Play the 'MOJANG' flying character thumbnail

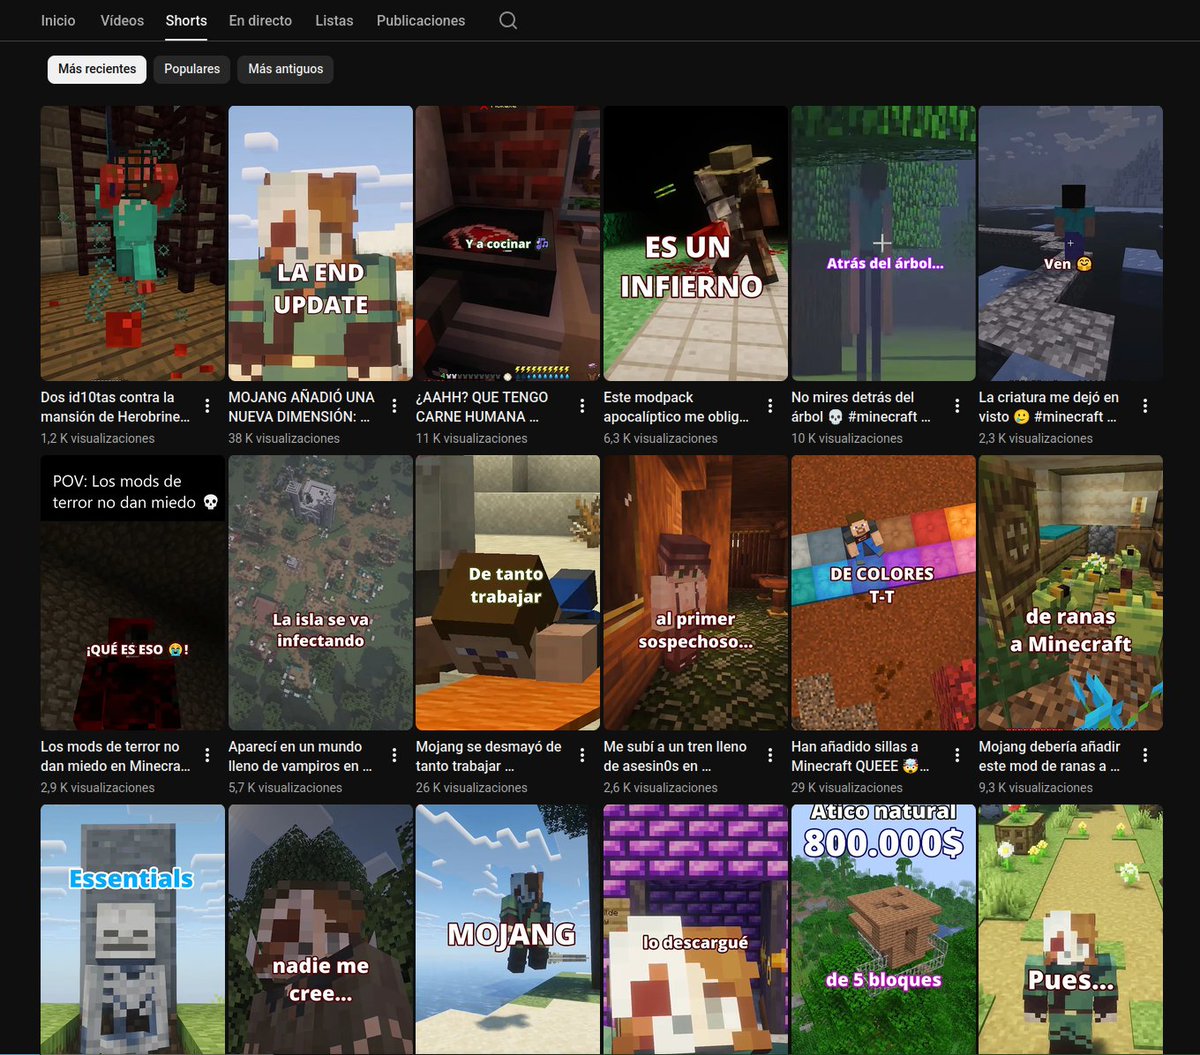pyautogui.click(x=508, y=929)
